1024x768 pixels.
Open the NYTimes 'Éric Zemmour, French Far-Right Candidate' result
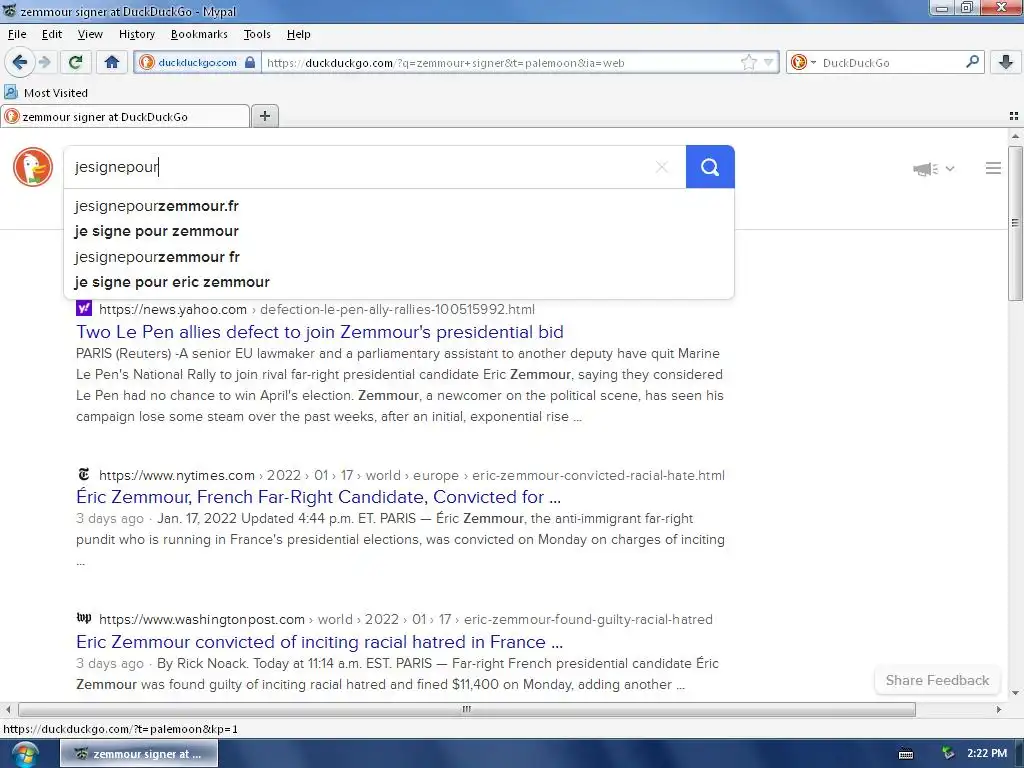pos(318,497)
